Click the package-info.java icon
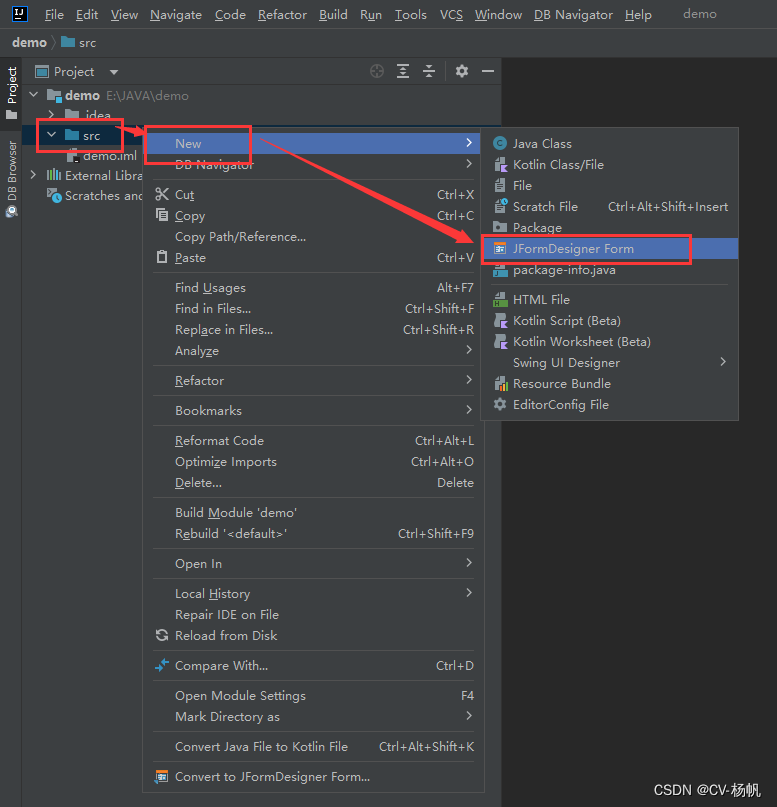 point(500,270)
